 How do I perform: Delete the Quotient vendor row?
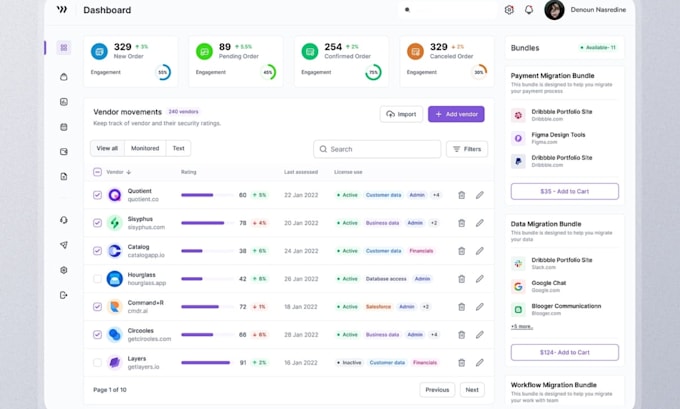point(461,195)
